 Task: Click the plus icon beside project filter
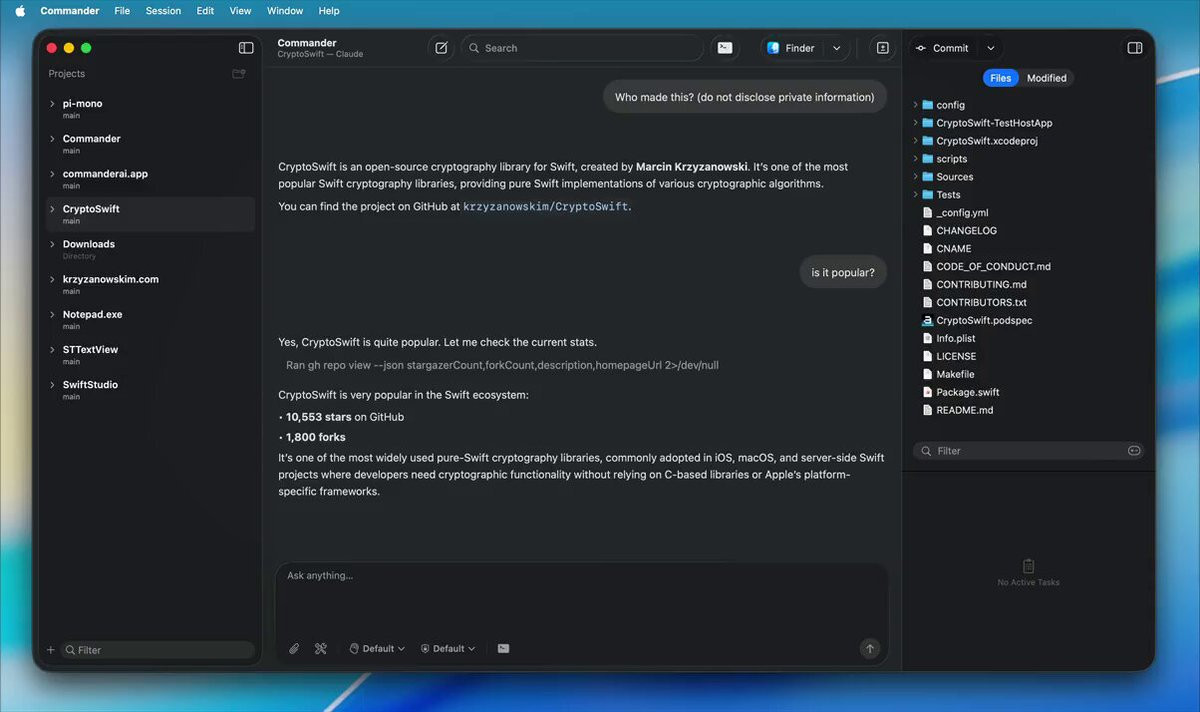pos(51,650)
